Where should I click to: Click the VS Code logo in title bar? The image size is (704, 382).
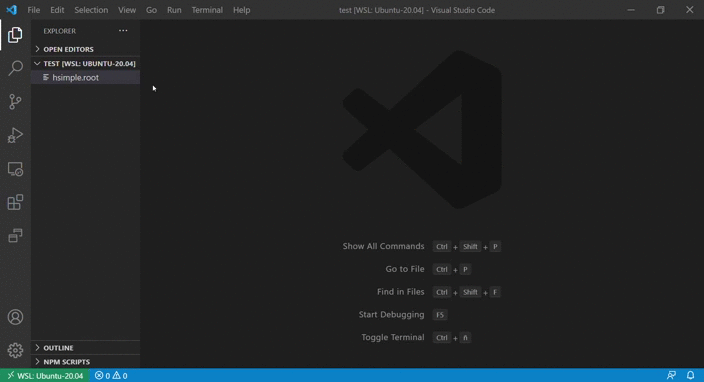12,10
